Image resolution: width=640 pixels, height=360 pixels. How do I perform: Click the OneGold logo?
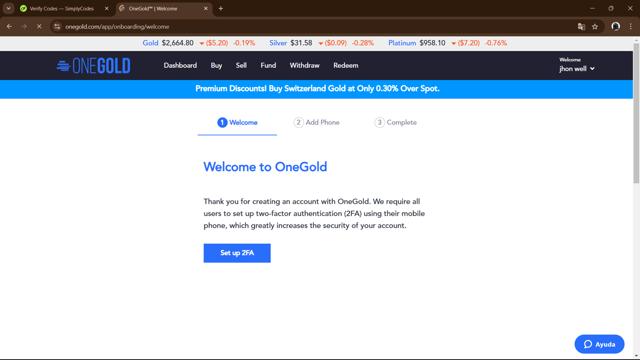pos(93,66)
